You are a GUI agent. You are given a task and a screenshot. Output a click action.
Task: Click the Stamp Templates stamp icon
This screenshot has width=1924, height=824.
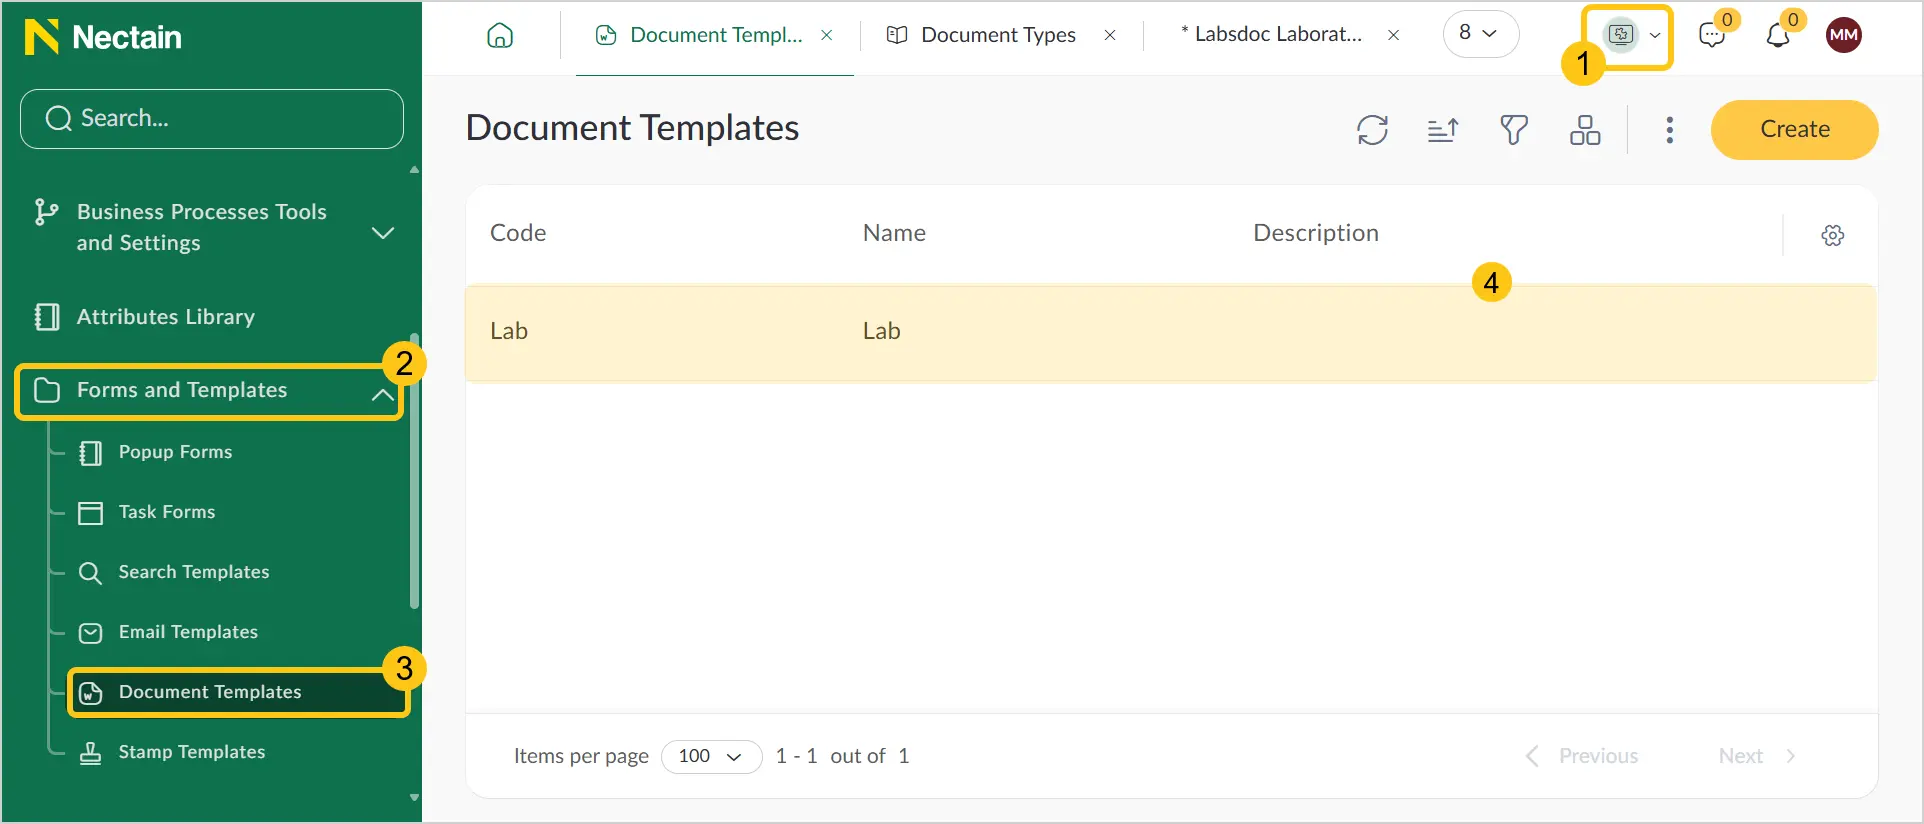[90, 753]
